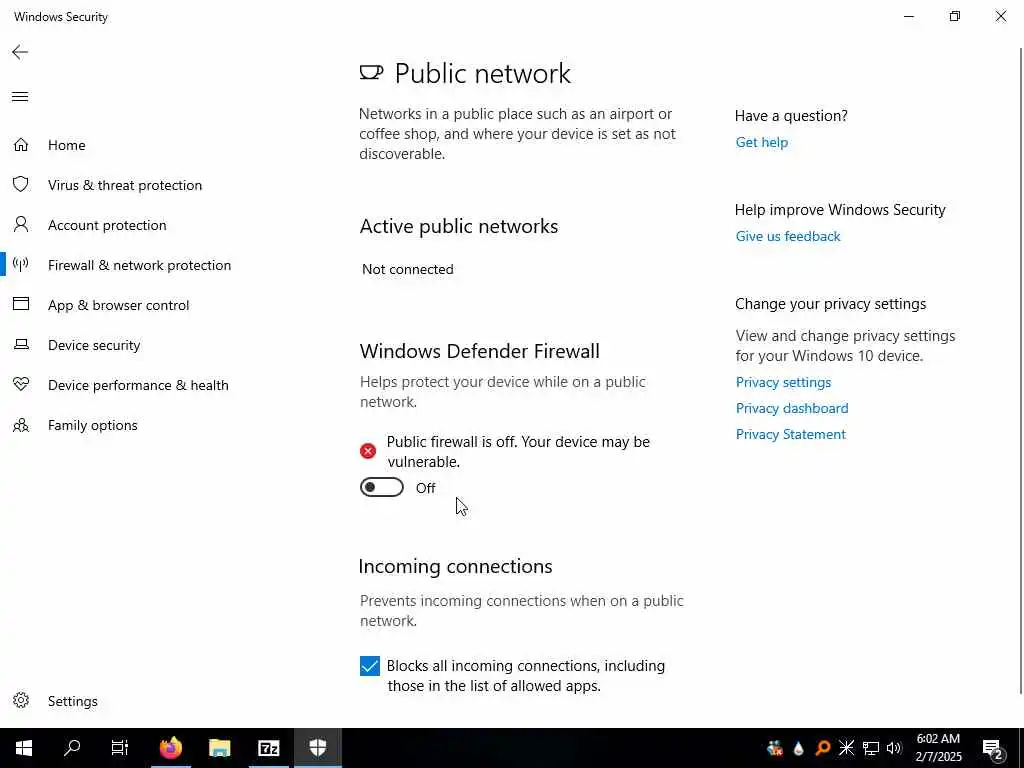Screen dimensions: 1024x768
Task: Click the 'Public network' page heading
Action: [483, 73]
